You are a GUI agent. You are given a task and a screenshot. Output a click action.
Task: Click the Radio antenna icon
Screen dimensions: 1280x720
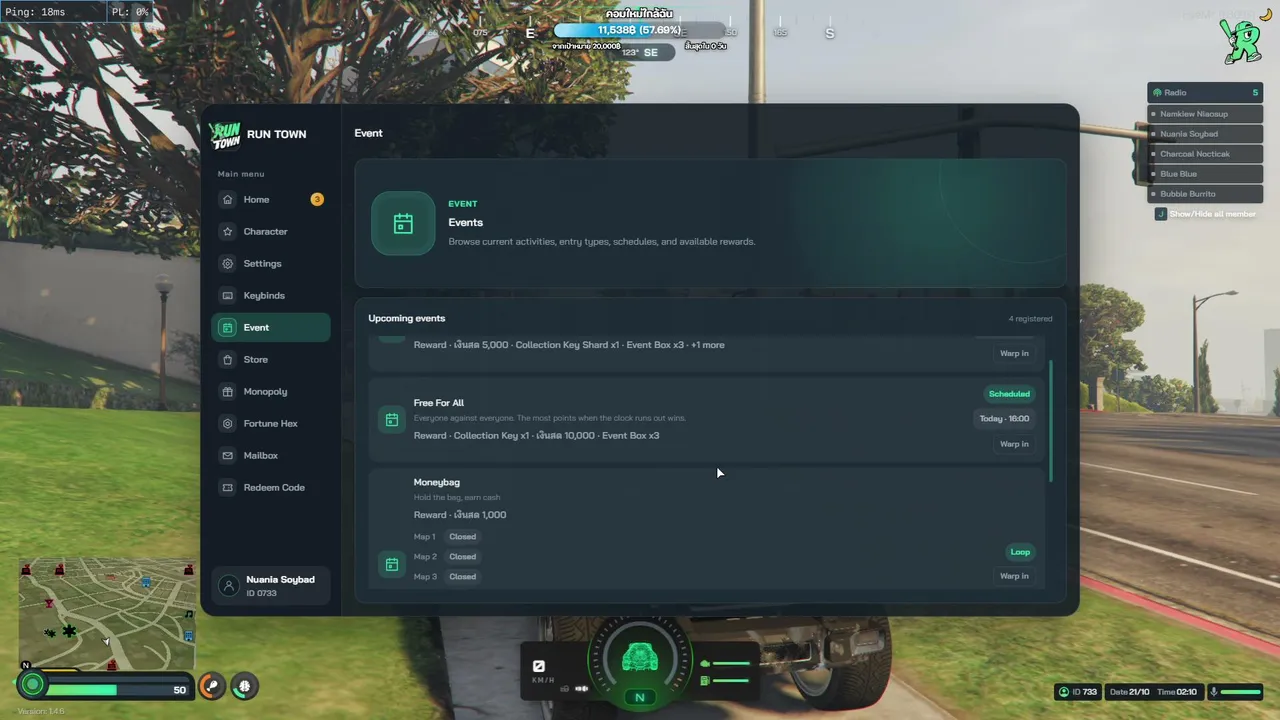tap(1157, 93)
